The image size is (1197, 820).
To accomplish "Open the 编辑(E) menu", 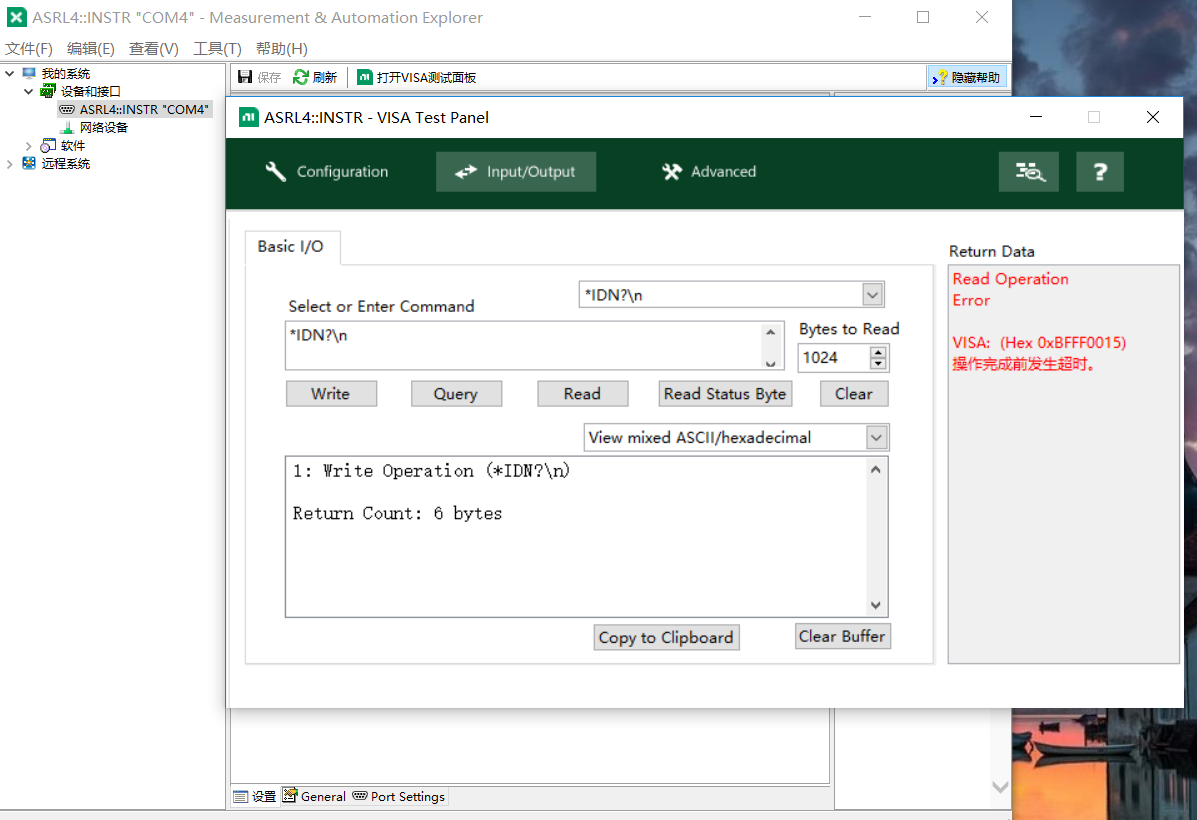I will (x=91, y=49).
